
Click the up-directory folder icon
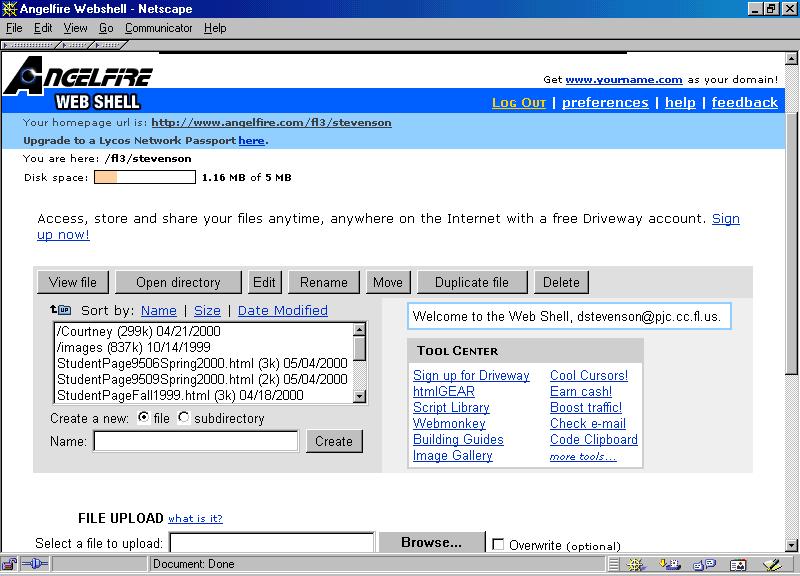[x=60, y=310]
